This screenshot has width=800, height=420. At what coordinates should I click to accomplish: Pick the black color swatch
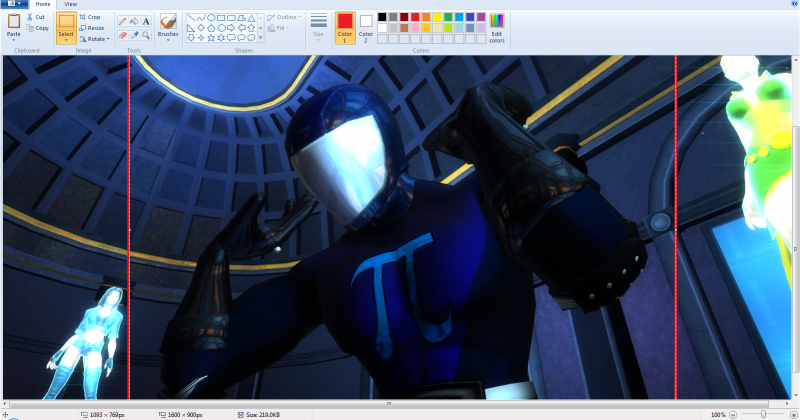coord(382,17)
